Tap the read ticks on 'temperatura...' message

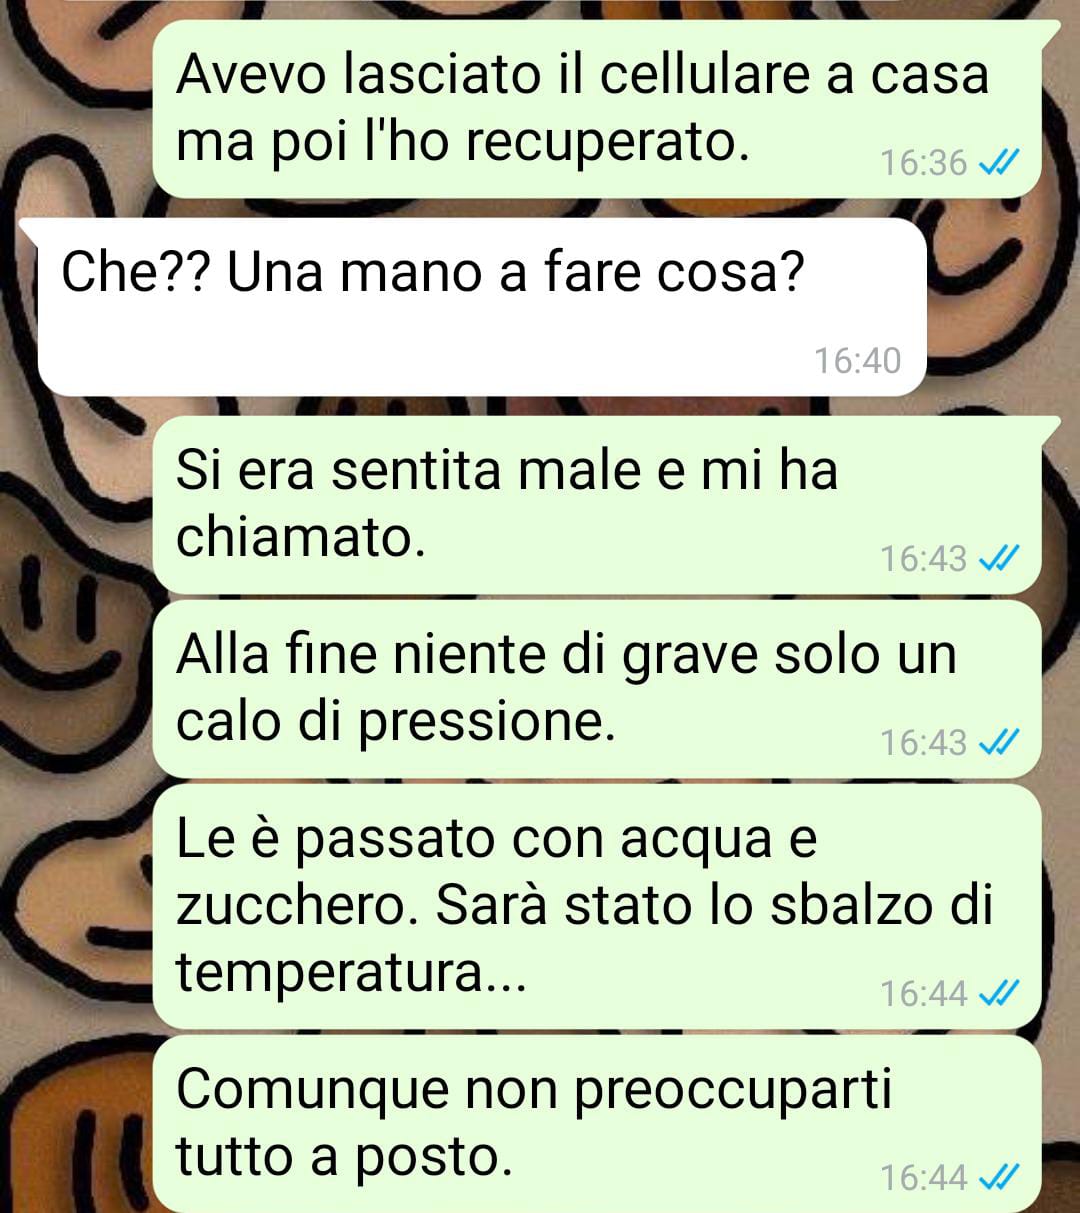pos(999,993)
